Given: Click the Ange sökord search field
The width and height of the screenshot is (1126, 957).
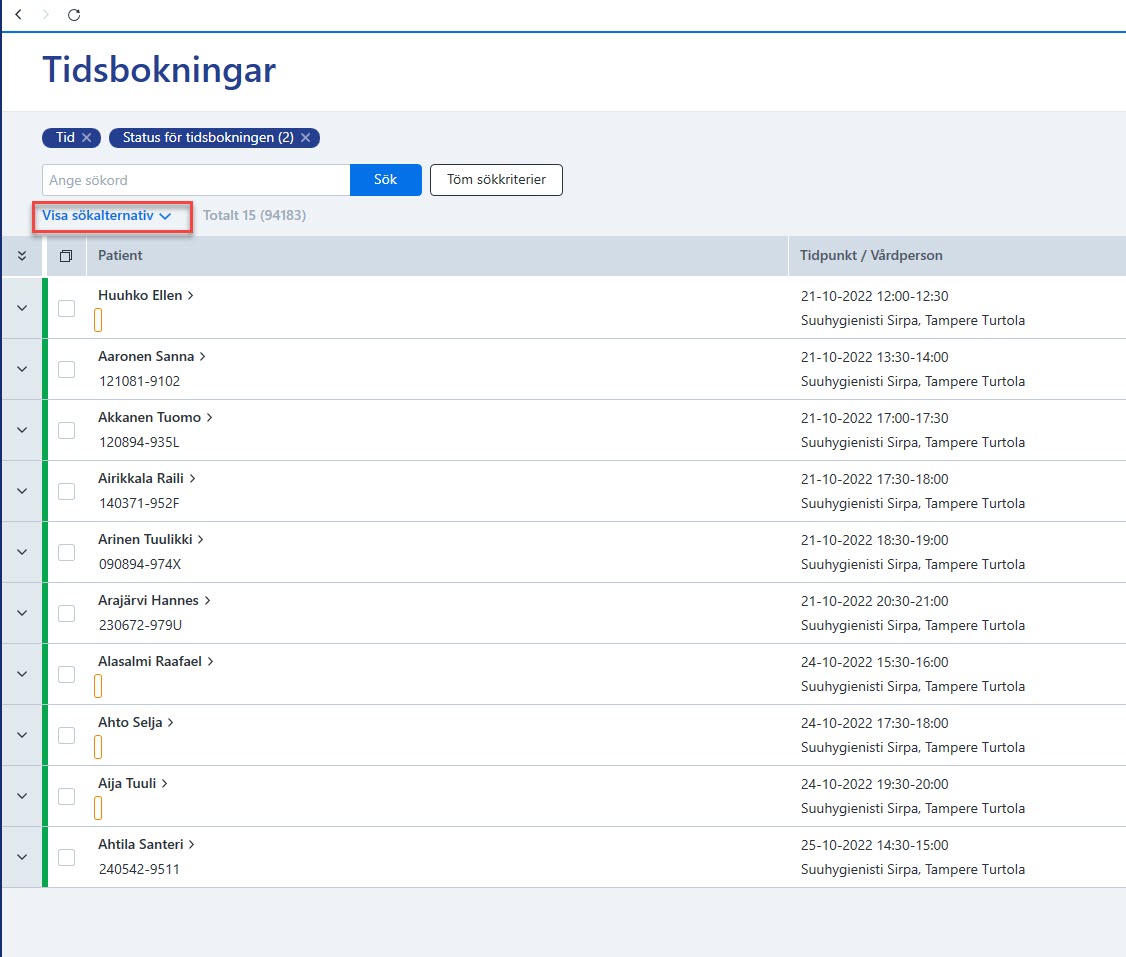Looking at the screenshot, I should click(x=196, y=180).
